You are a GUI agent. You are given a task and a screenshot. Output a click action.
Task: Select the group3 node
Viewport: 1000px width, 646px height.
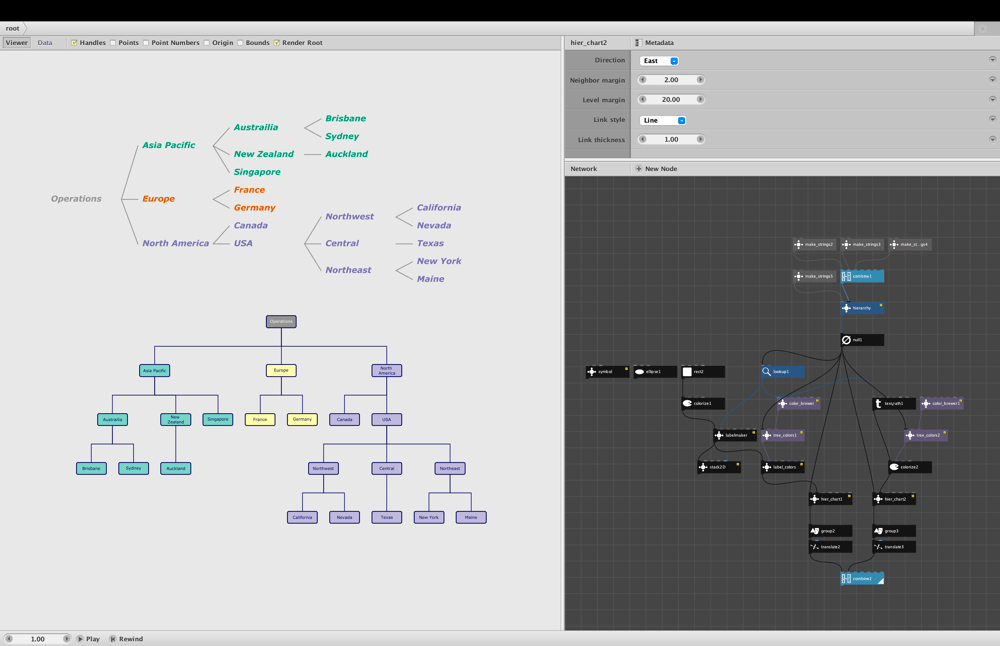point(894,531)
